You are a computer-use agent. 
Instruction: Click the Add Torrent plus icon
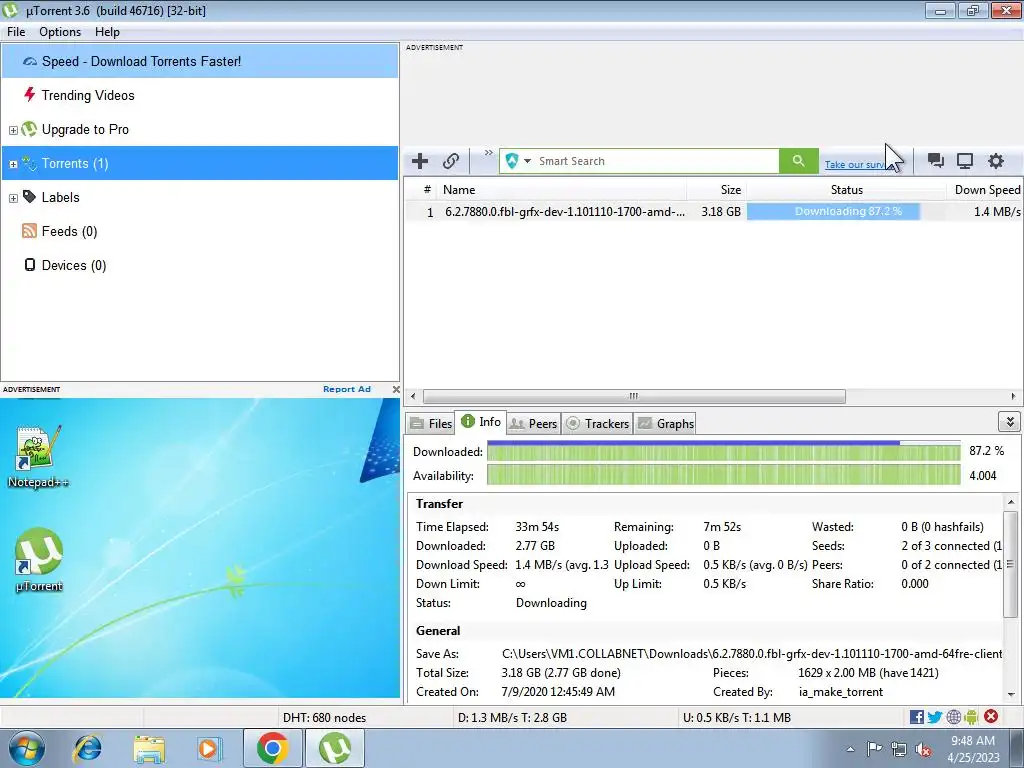point(420,161)
